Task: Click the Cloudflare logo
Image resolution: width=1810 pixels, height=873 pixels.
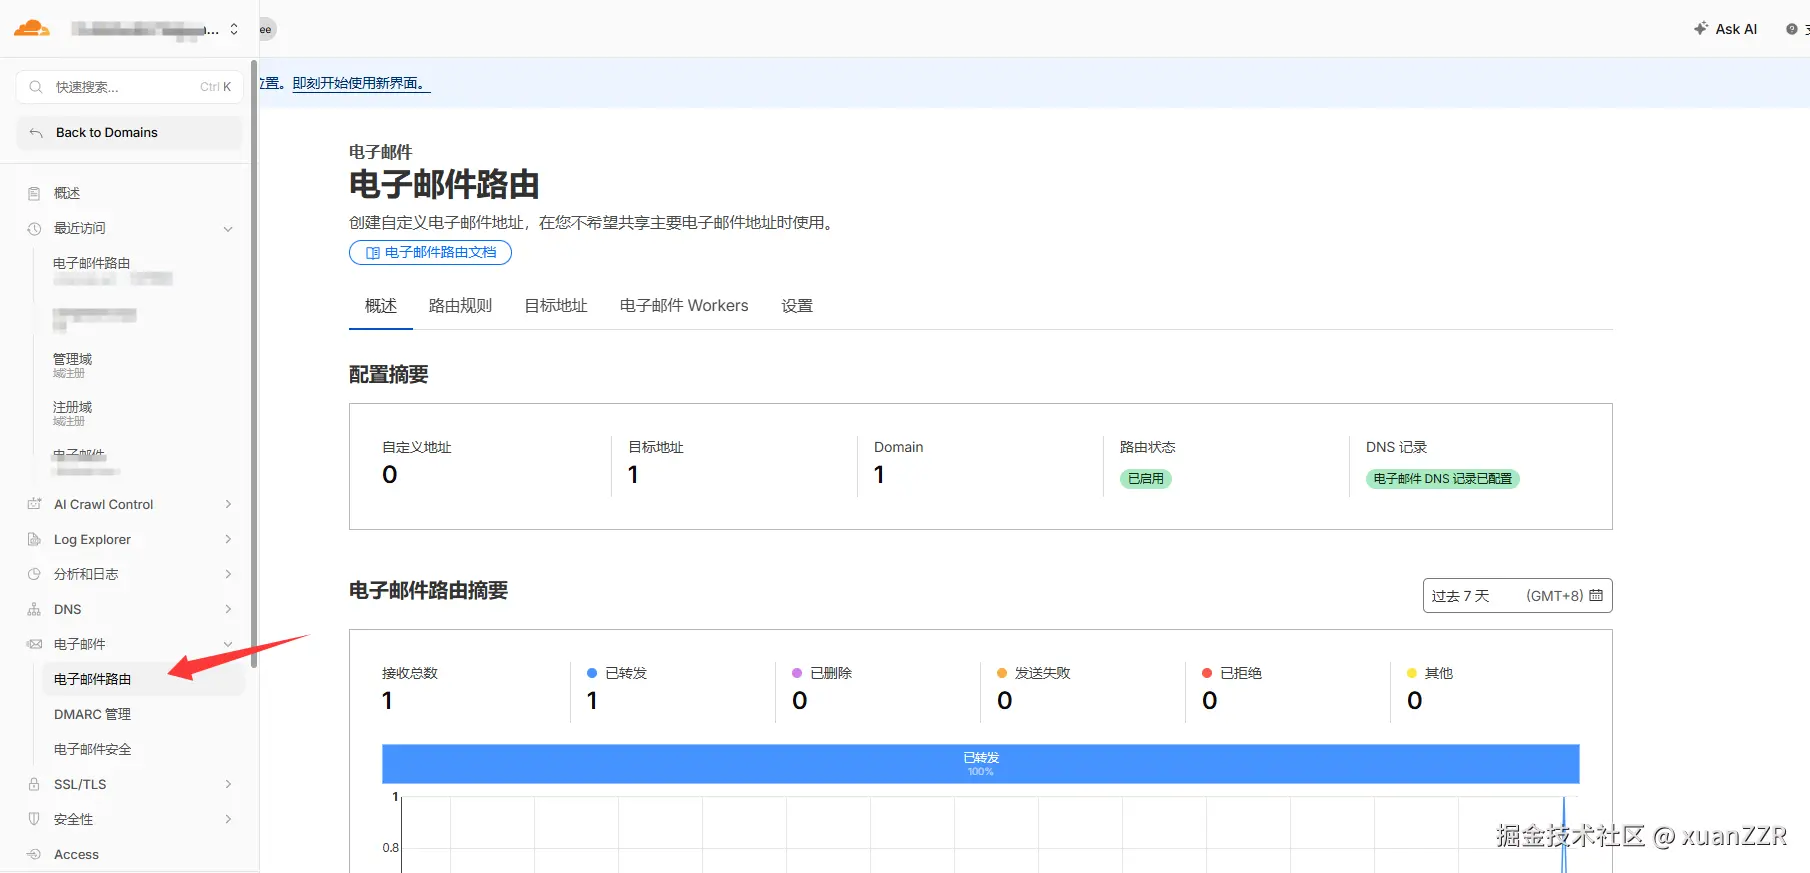Action: (32, 28)
